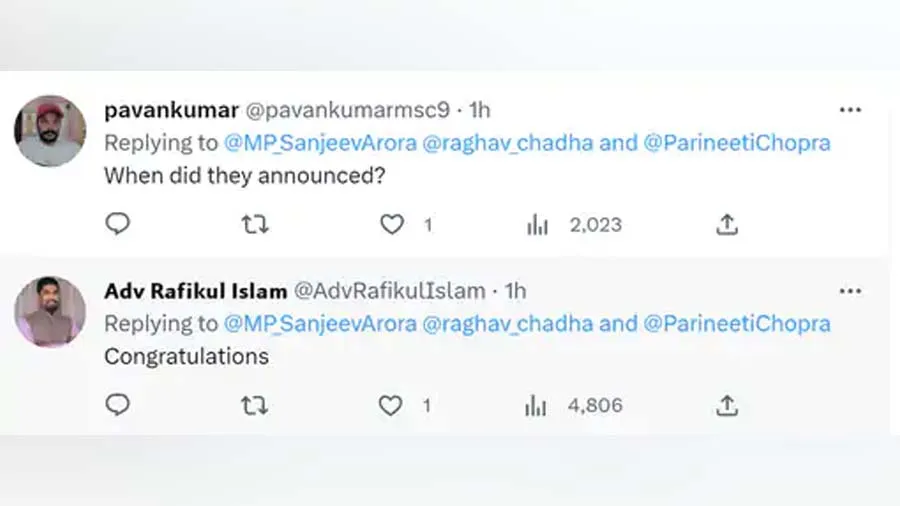Share Adv Rafikul Islam's tweet
This screenshot has height=506, width=900.
click(727, 405)
